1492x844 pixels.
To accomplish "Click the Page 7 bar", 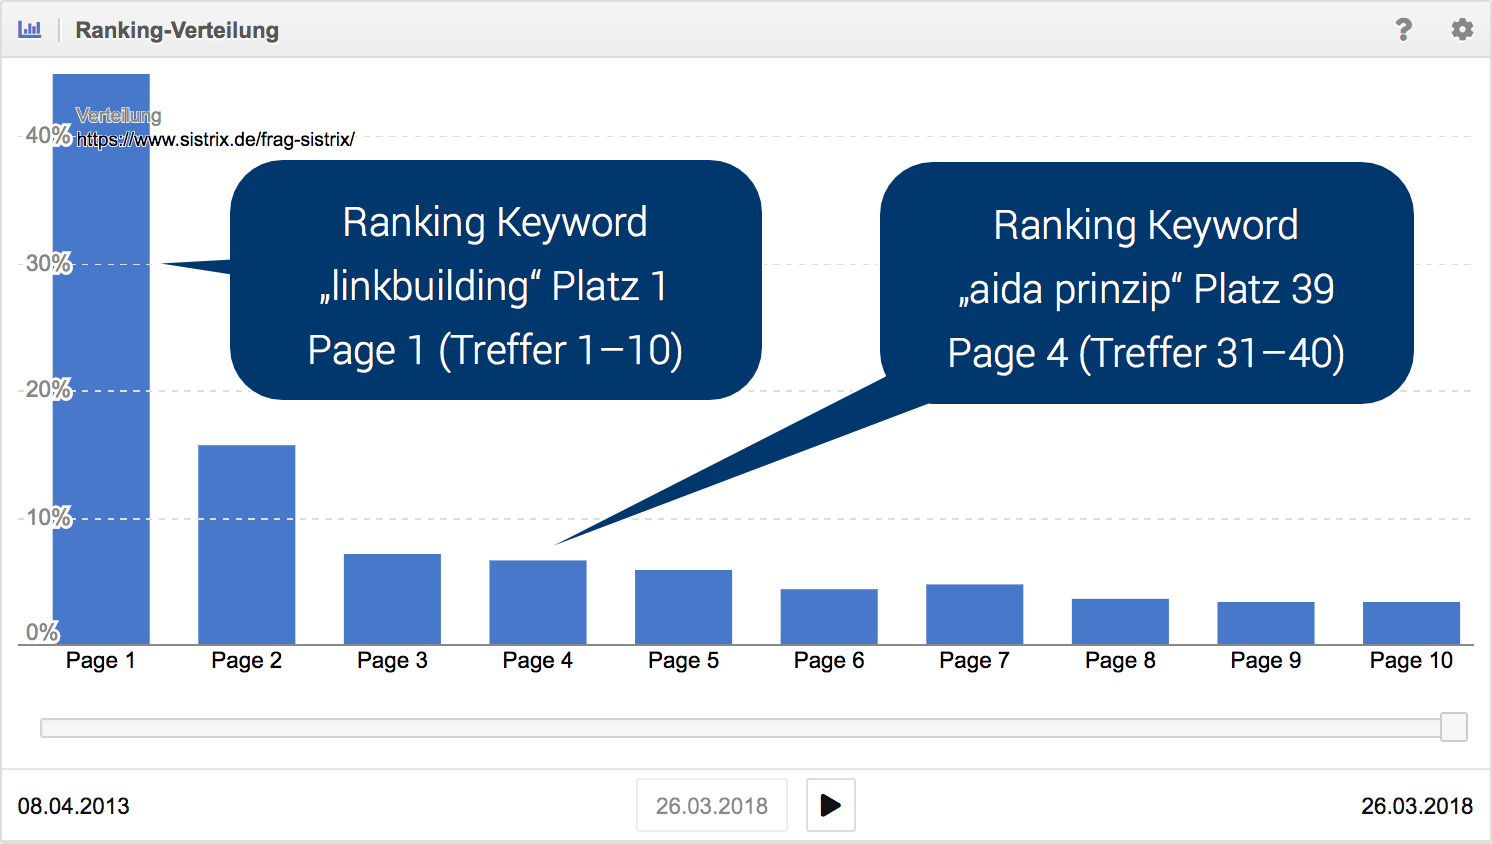I will pos(974,614).
